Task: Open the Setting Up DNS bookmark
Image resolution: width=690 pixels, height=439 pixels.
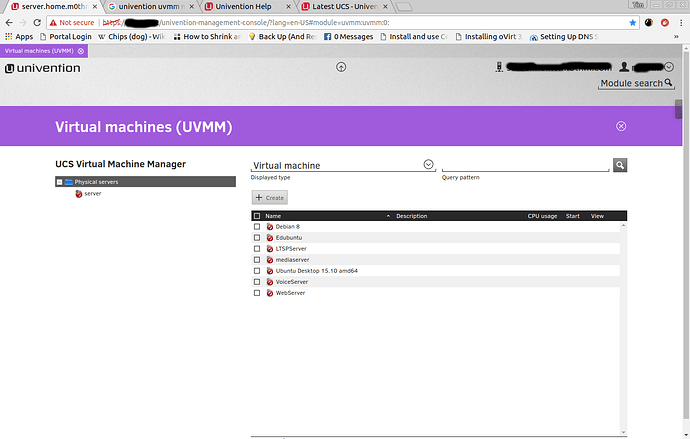Action: (x=564, y=37)
